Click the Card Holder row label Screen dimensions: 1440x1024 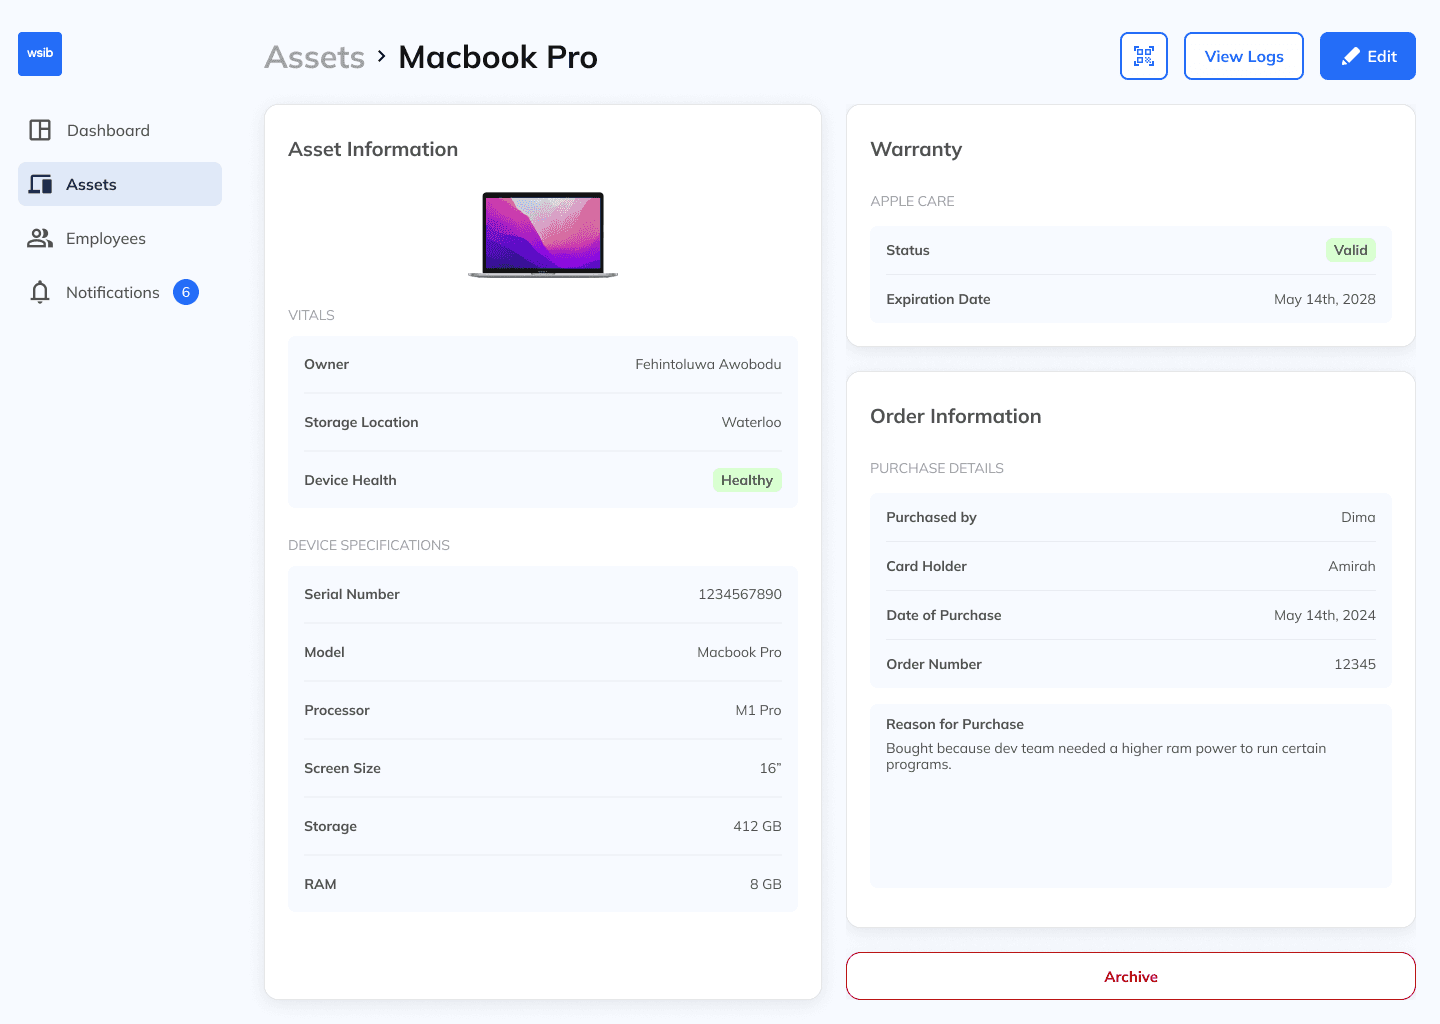(926, 566)
